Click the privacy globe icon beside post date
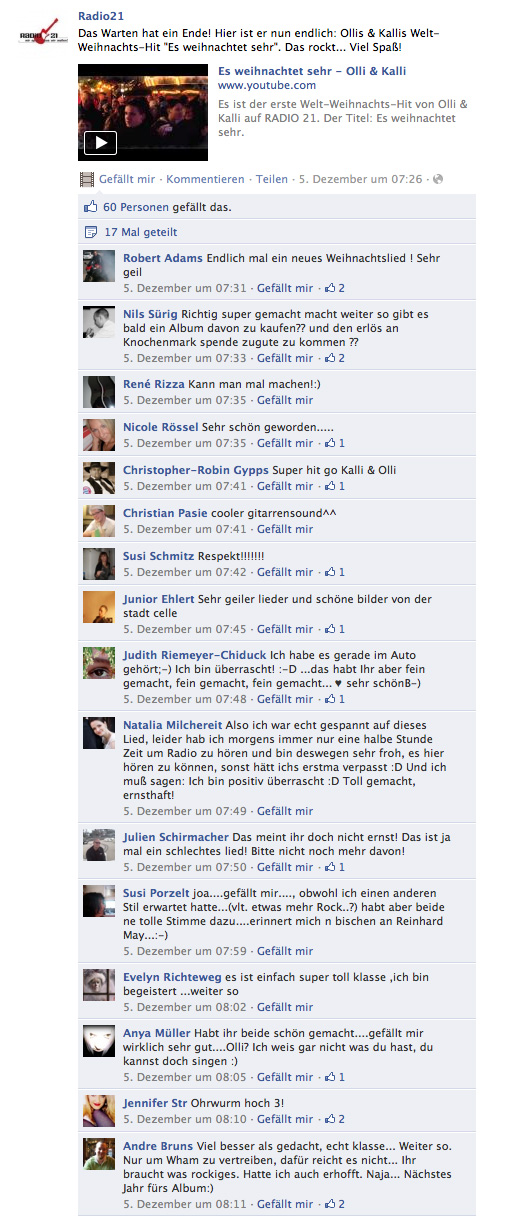523x1216 pixels. point(437,180)
